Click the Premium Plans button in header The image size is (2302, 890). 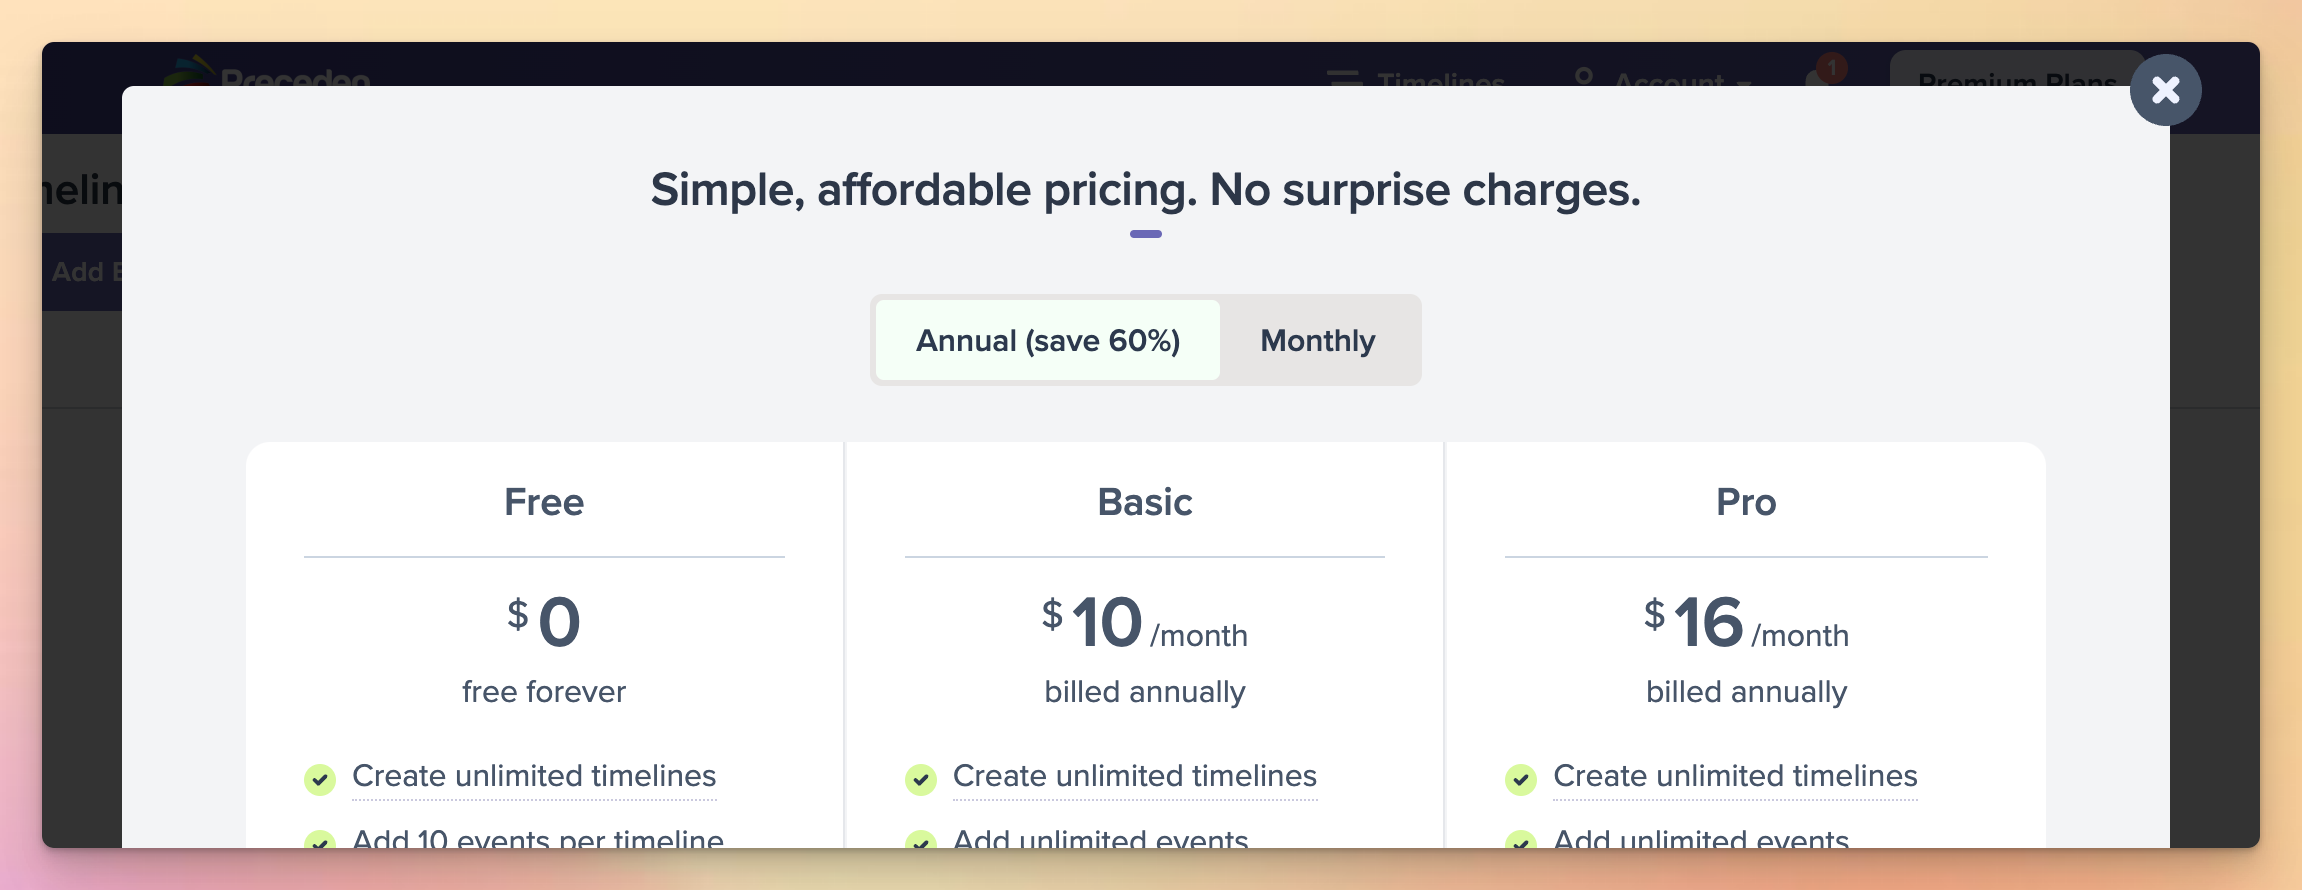pyautogui.click(x=2016, y=76)
